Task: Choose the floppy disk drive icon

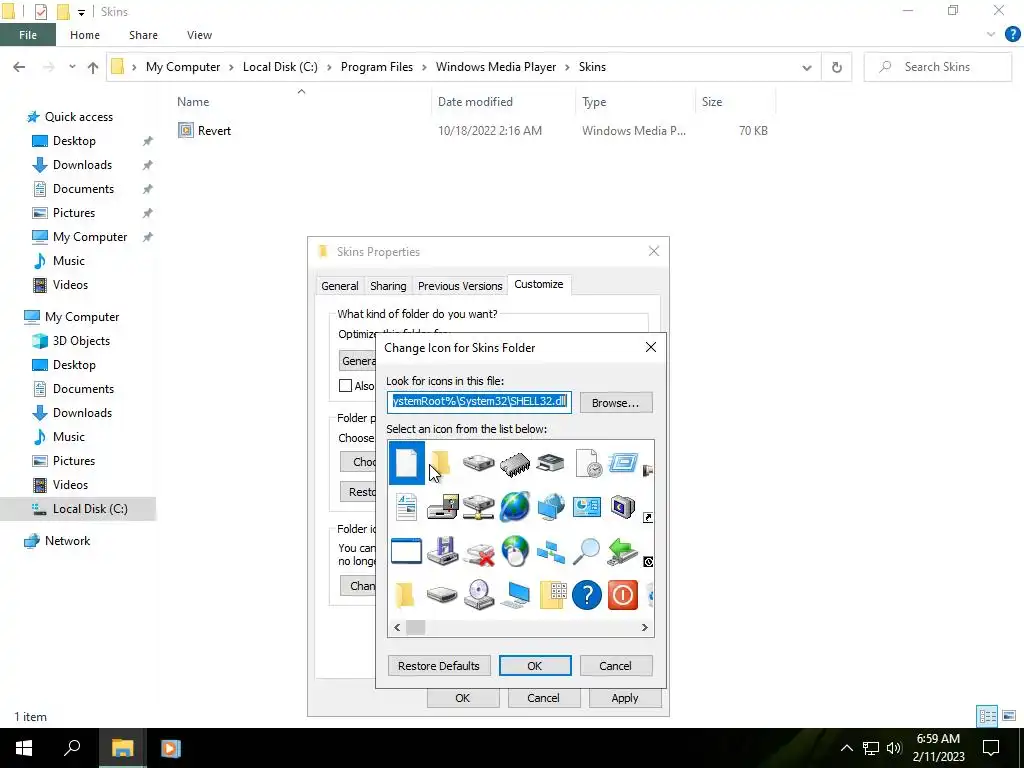Action: (x=442, y=551)
